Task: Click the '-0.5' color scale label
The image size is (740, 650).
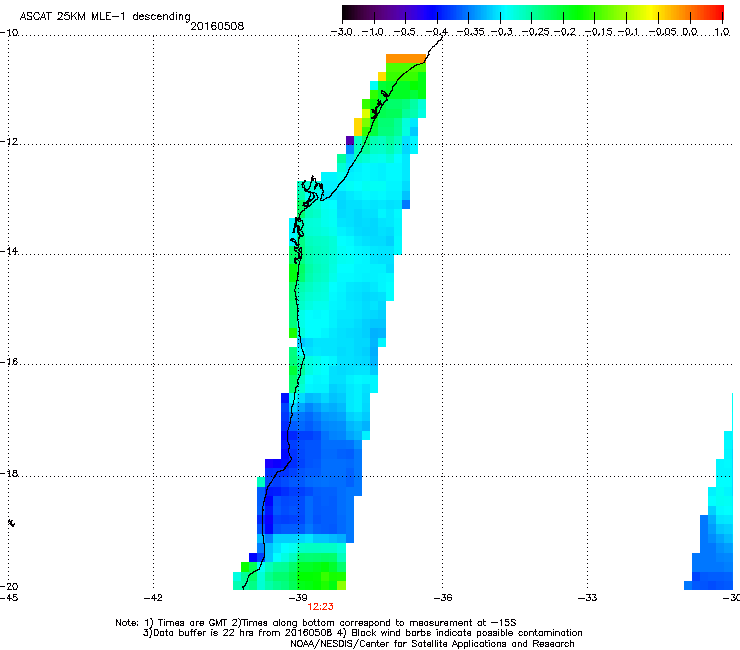Action: pyautogui.click(x=404, y=32)
